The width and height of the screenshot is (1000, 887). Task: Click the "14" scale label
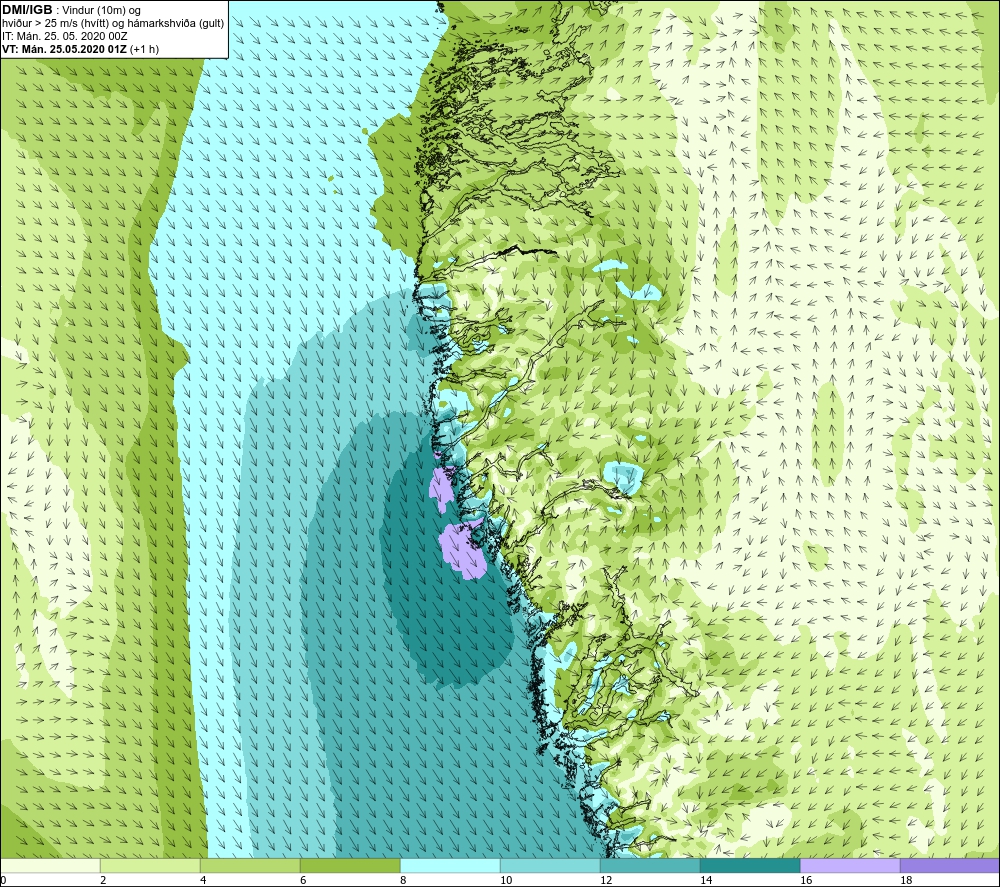(706, 880)
